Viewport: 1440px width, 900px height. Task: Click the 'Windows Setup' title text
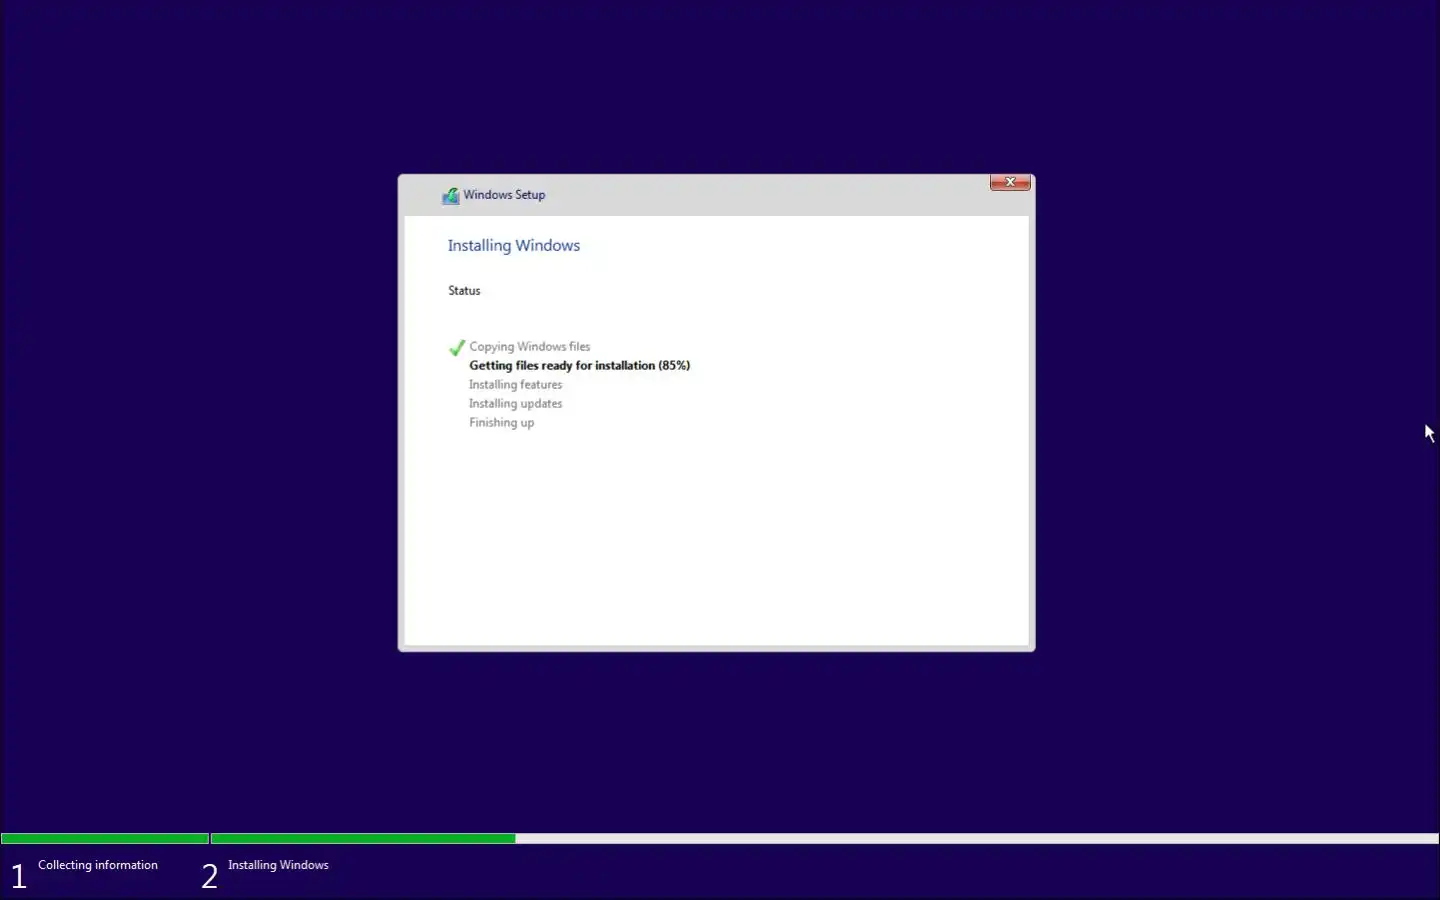(x=504, y=195)
